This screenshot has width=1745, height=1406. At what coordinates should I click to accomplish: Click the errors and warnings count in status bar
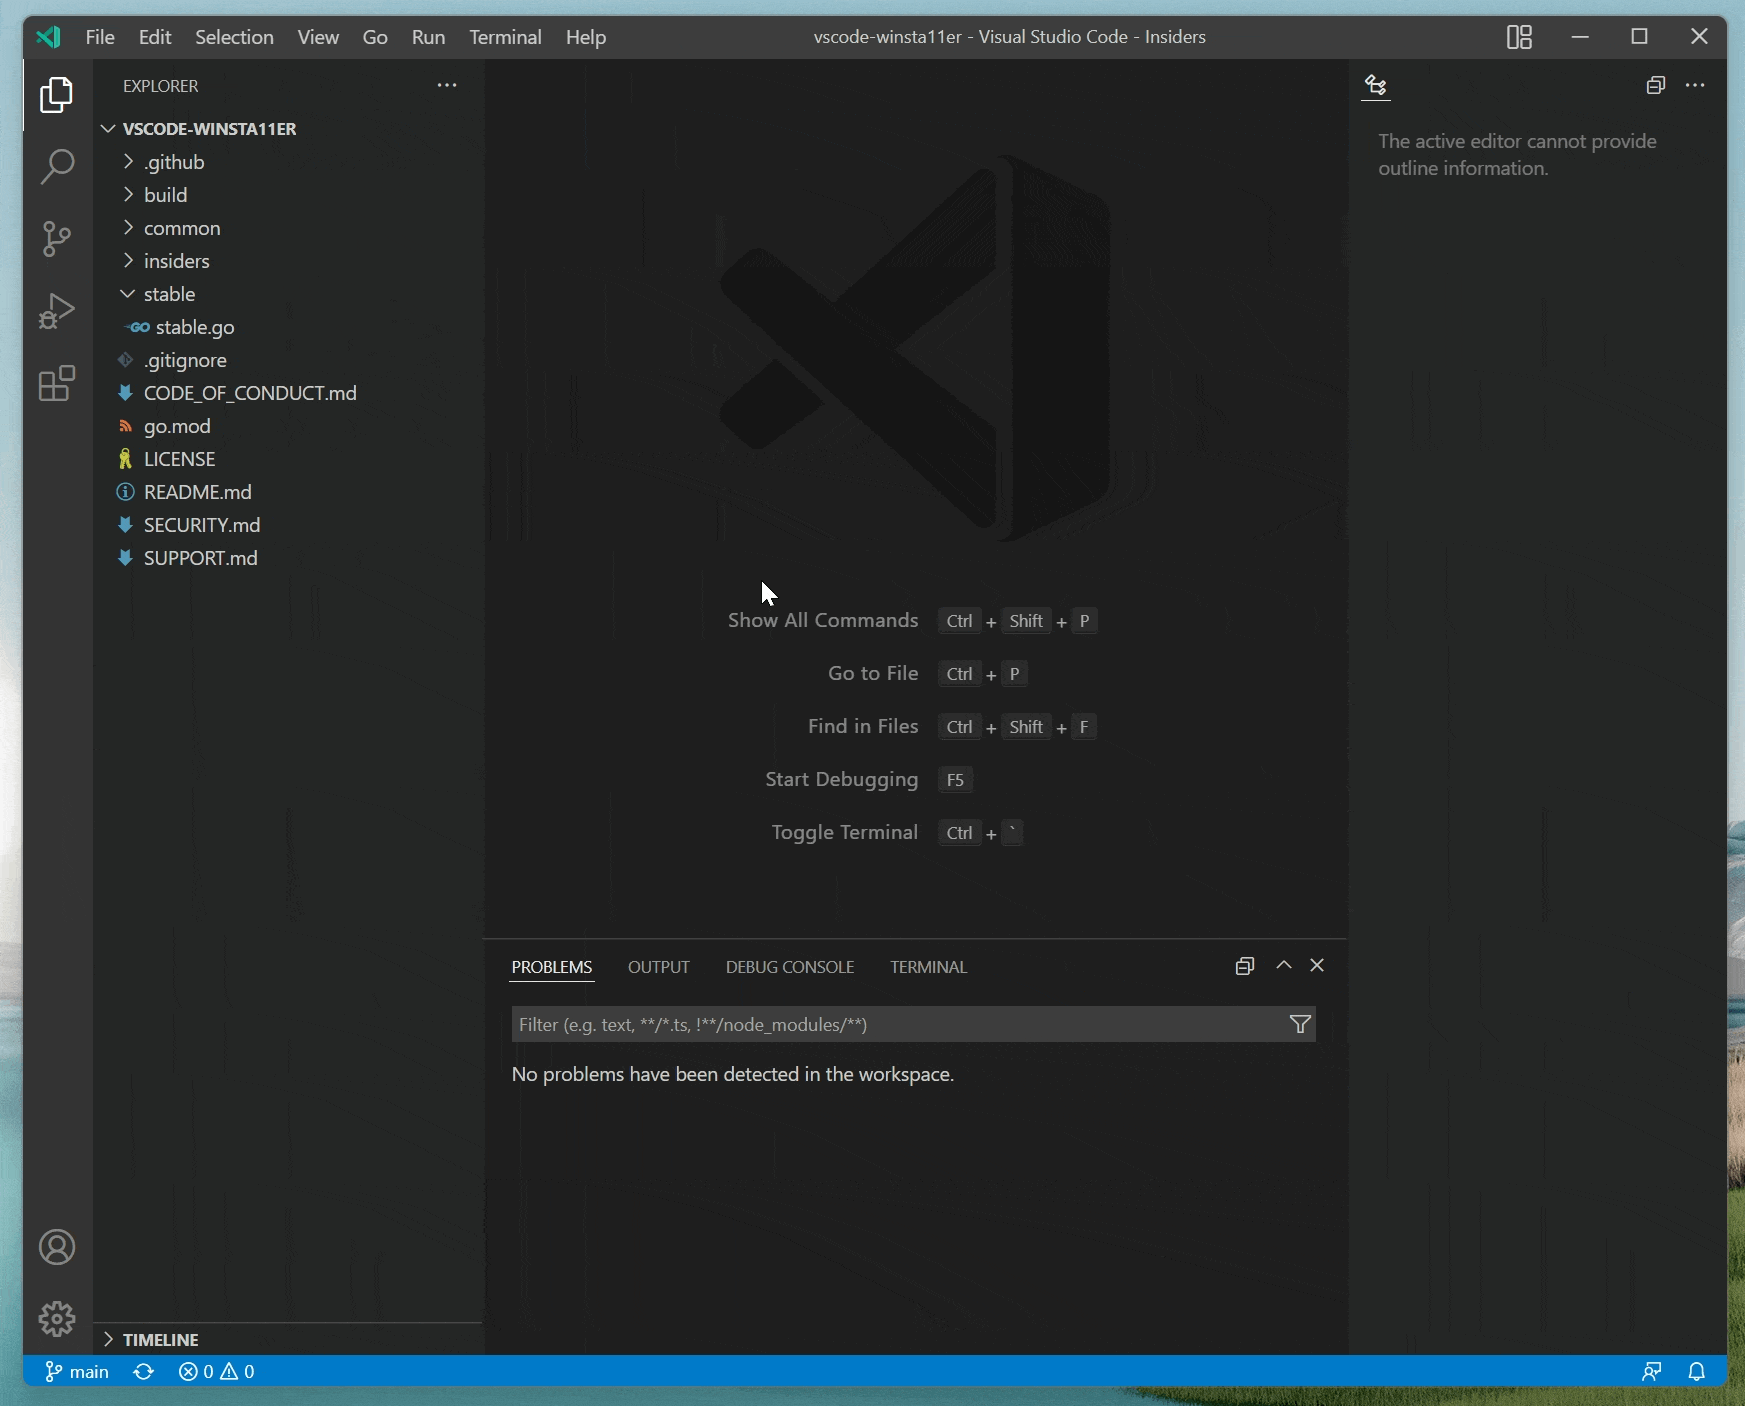click(x=217, y=1372)
